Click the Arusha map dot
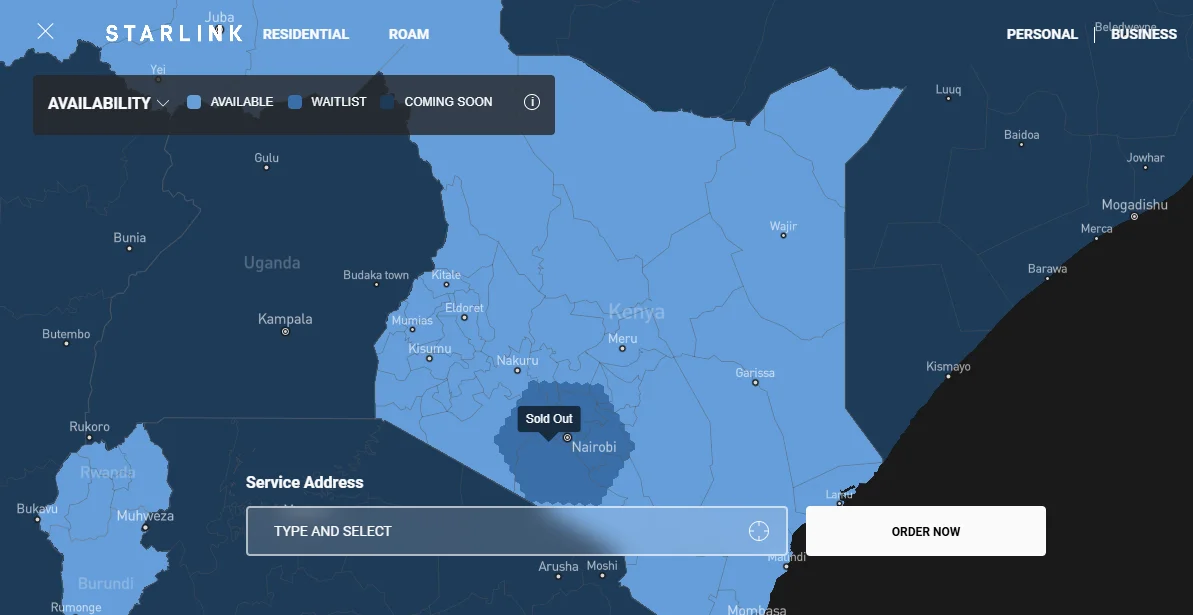 coord(558,576)
